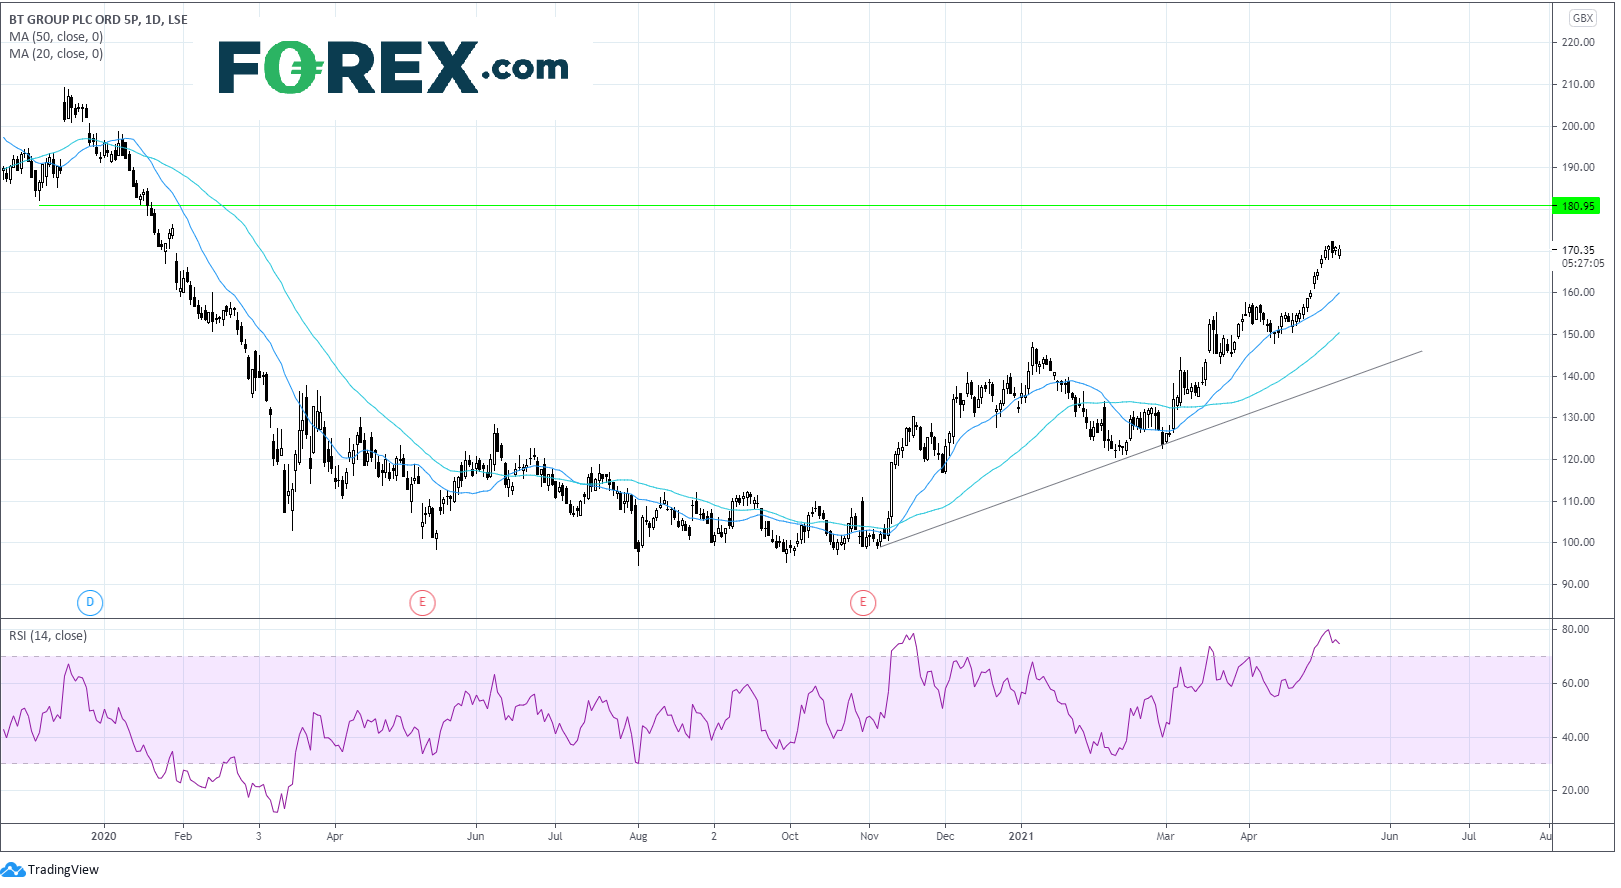Click the Nov label on time axis
Image resolution: width=1621 pixels, height=888 pixels.
coord(869,836)
